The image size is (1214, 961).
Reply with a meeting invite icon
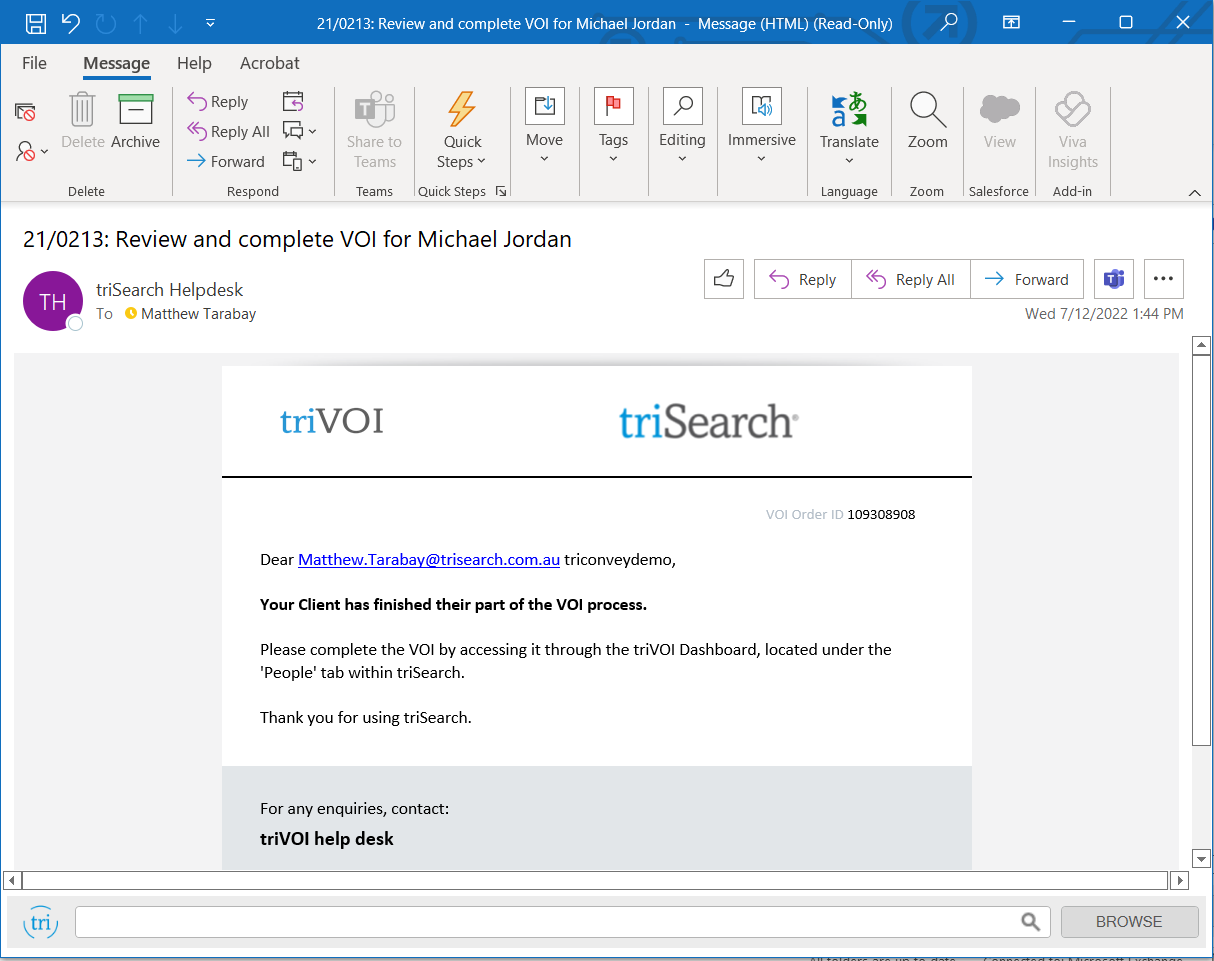click(294, 100)
